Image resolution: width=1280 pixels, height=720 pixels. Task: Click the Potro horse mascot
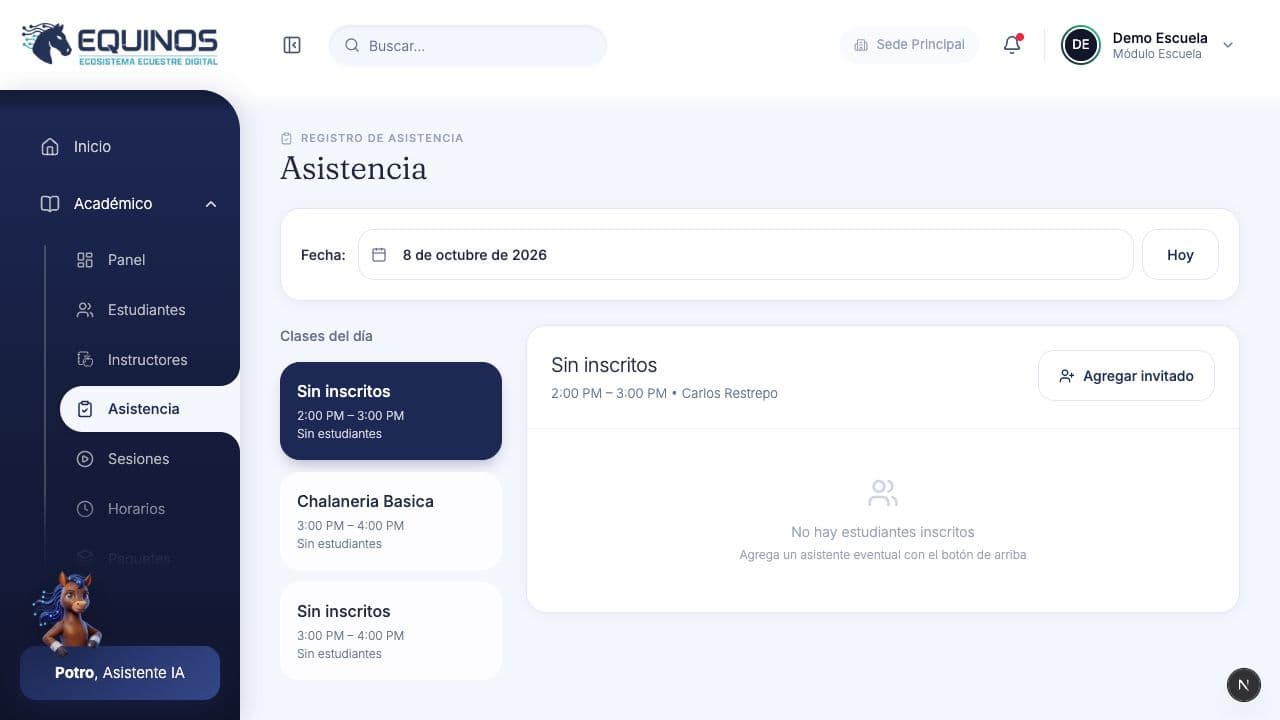[68, 612]
